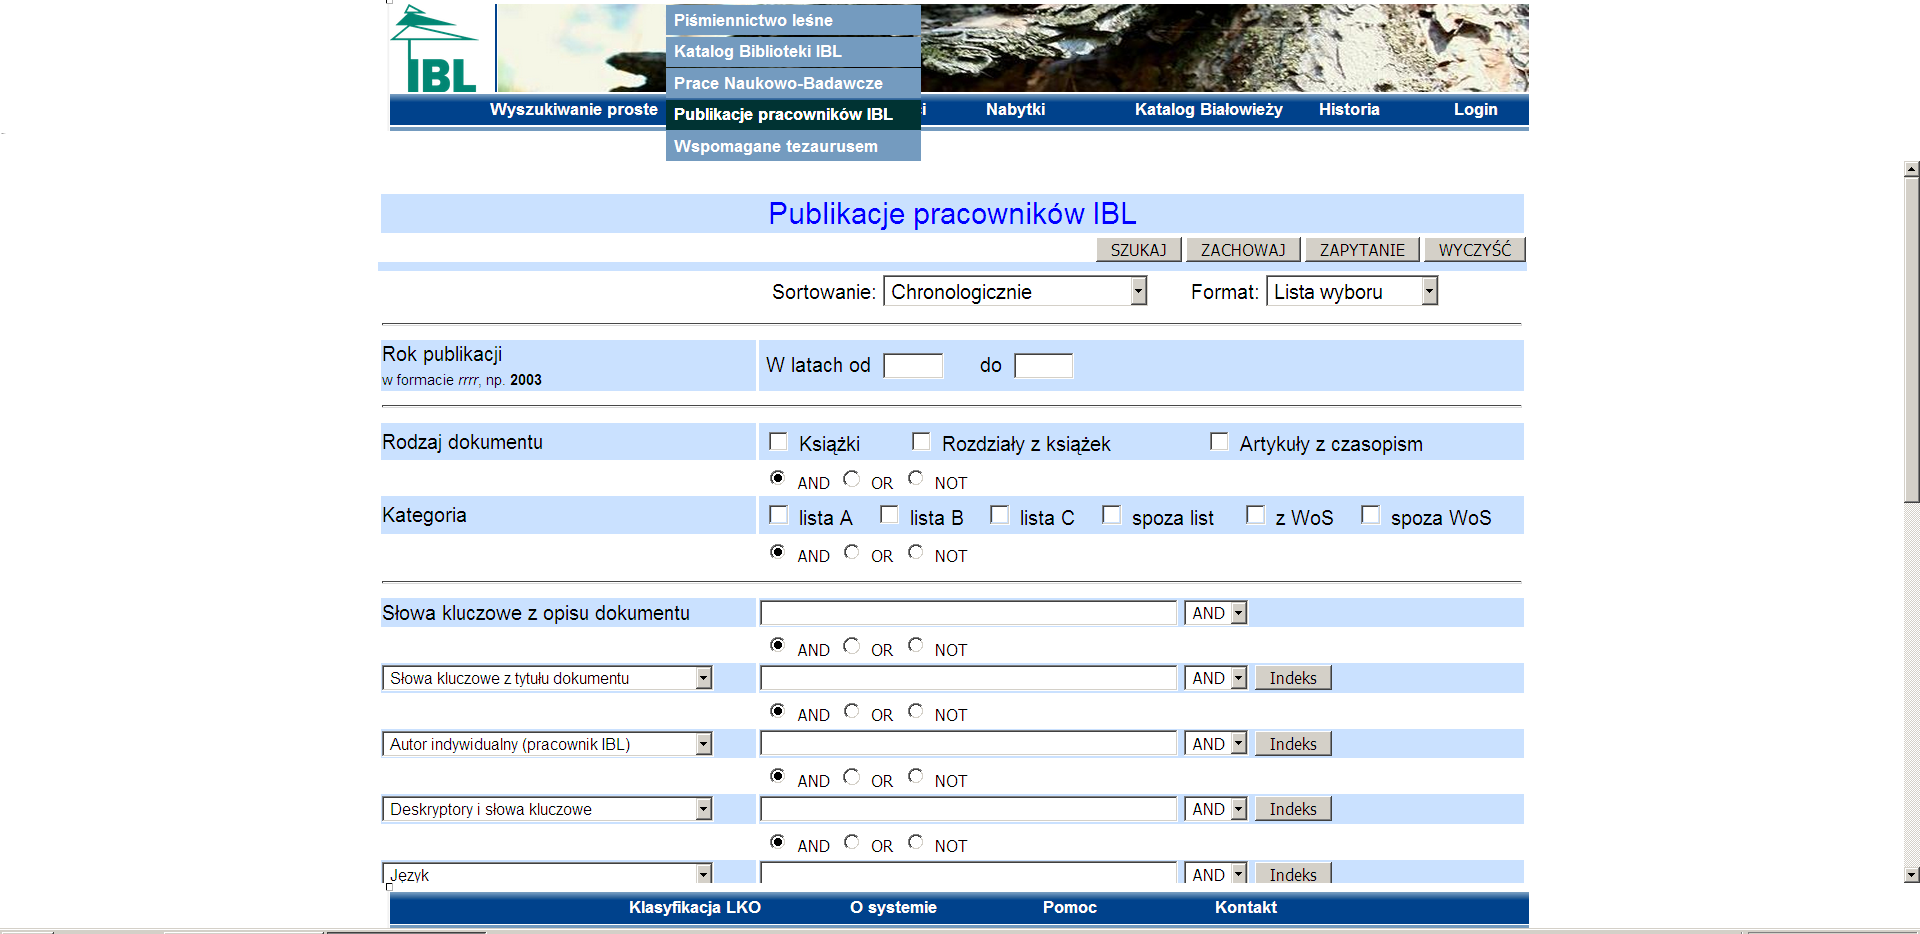Click the vertical scrollbar thumb
Screen dimensions: 1920x934
pyautogui.click(x=1911, y=340)
